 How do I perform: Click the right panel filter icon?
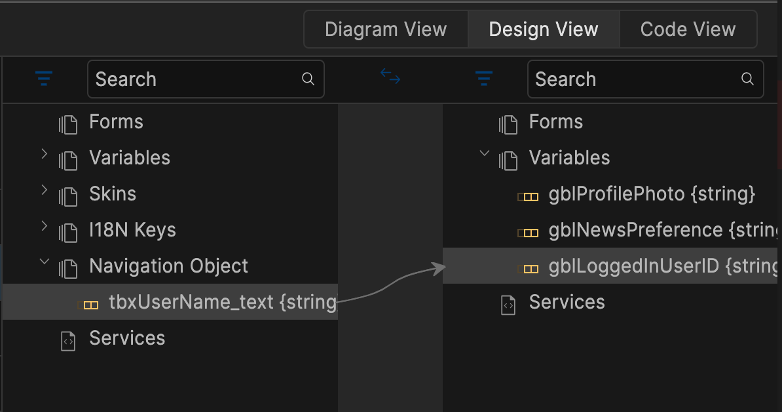pos(485,79)
